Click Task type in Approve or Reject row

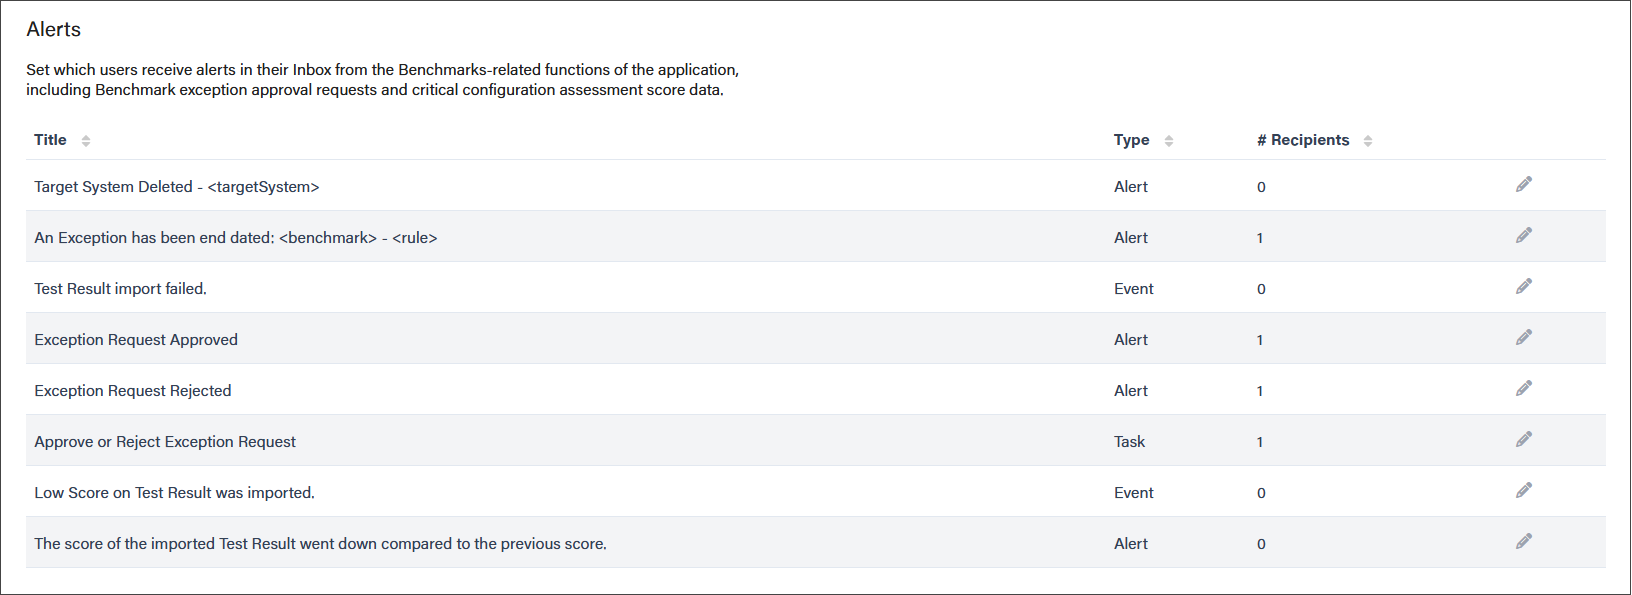(x=1129, y=442)
